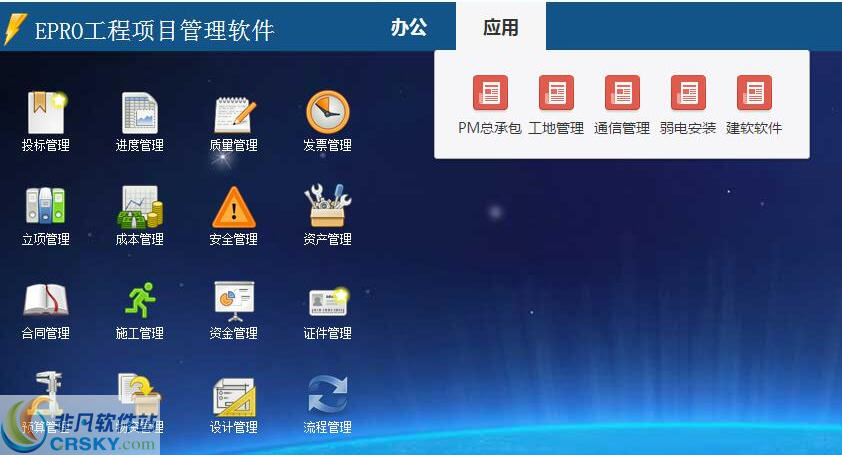842x455 pixels.
Task: Open 证件管理 ID card icon
Action: click(329, 302)
